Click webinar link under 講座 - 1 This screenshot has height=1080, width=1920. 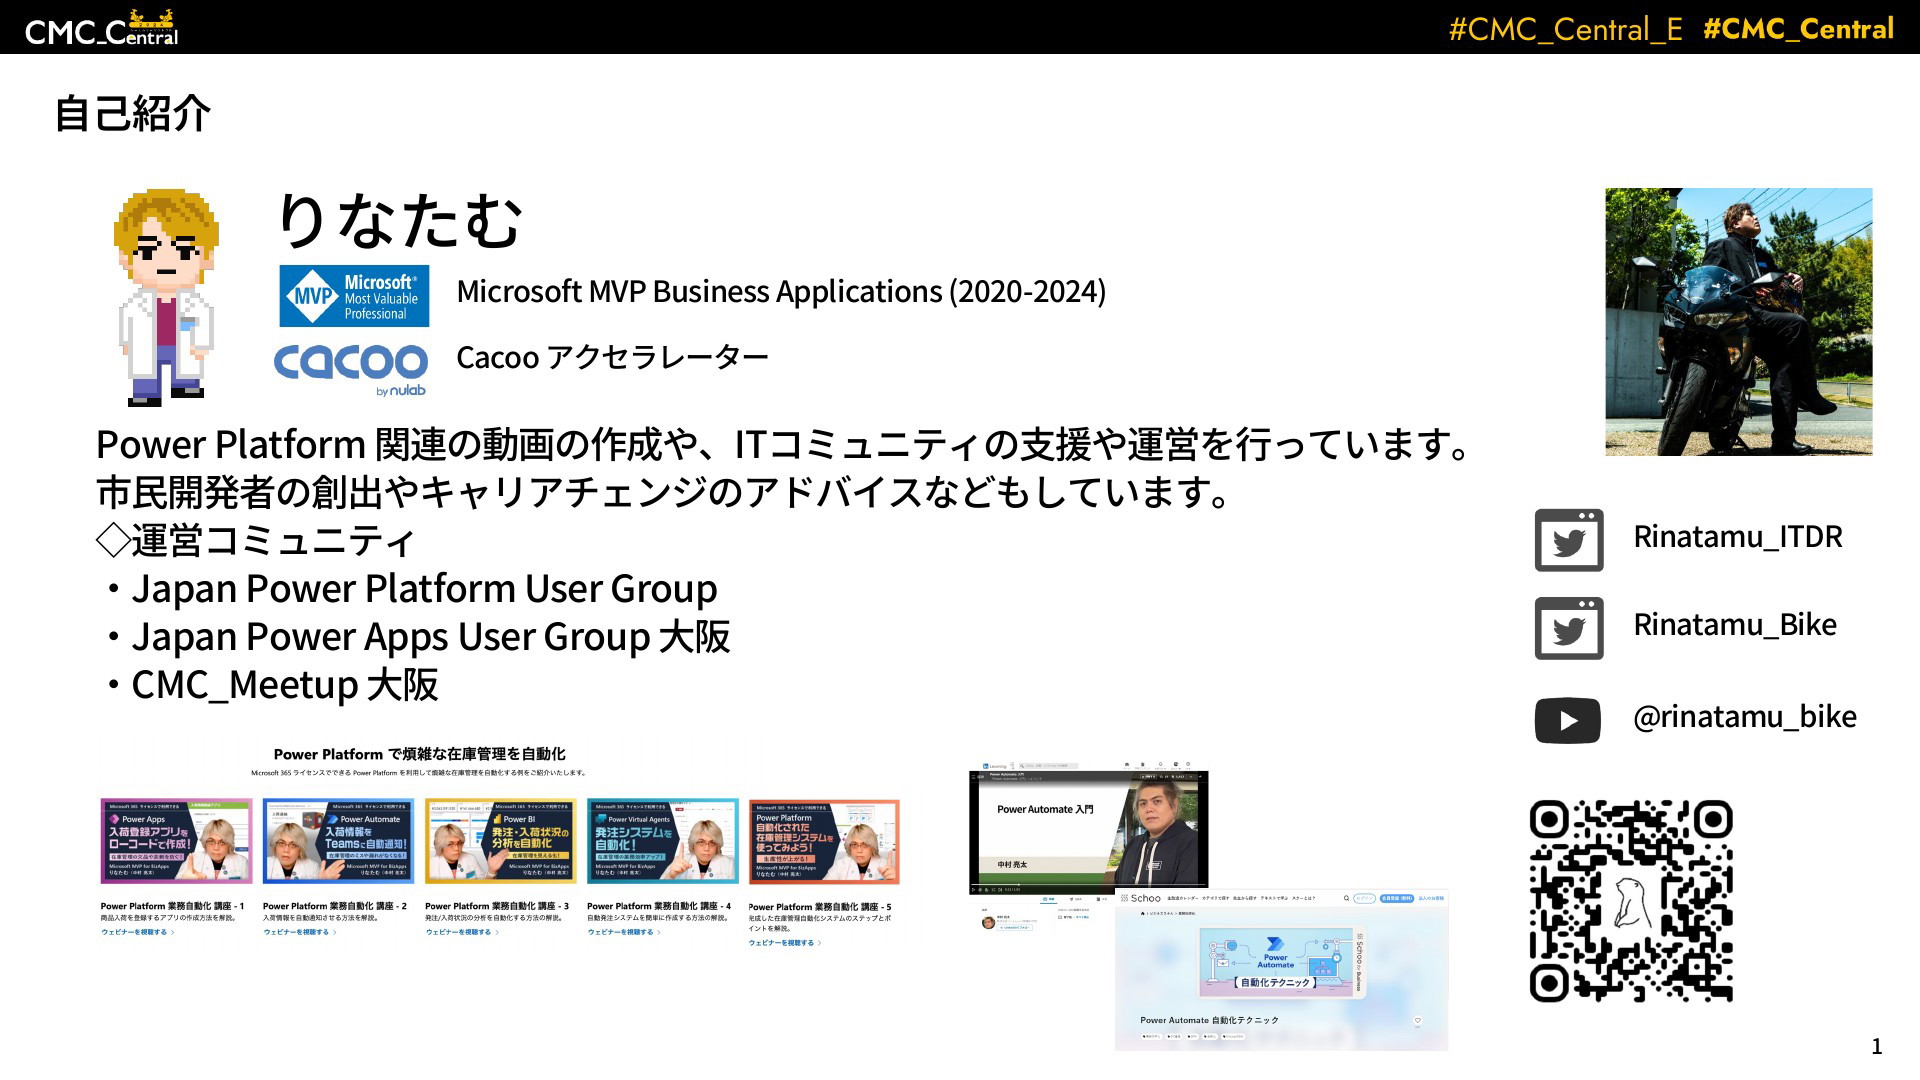pos(138,932)
